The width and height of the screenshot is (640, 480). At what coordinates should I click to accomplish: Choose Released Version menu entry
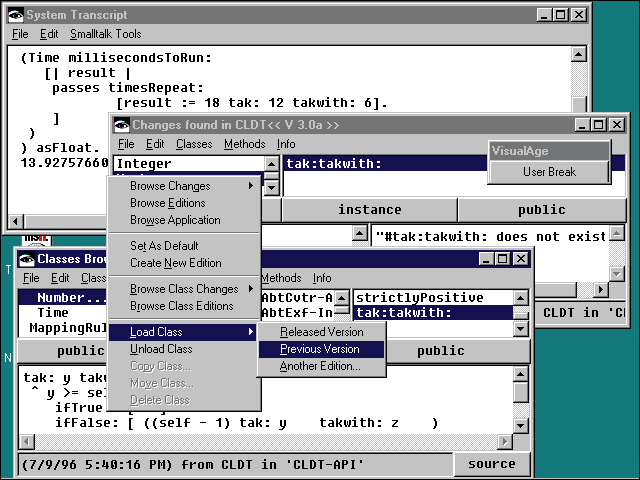pos(320,332)
